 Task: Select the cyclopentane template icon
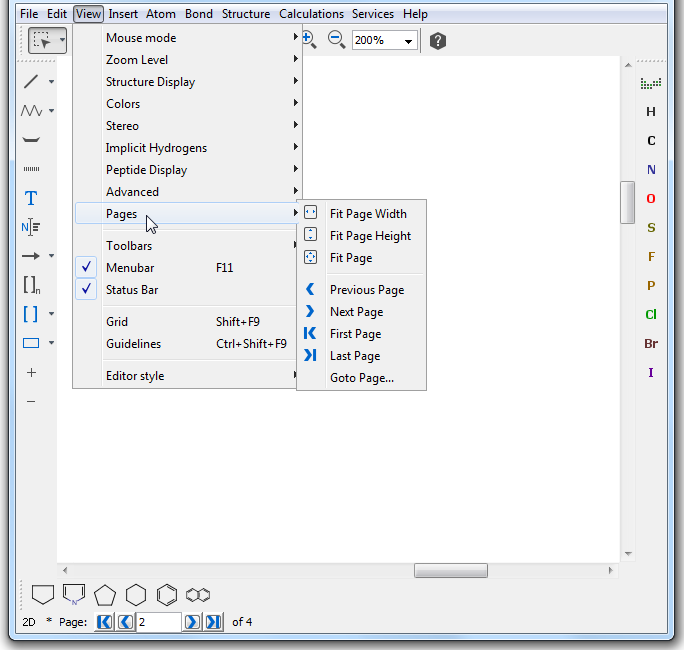click(x=105, y=595)
